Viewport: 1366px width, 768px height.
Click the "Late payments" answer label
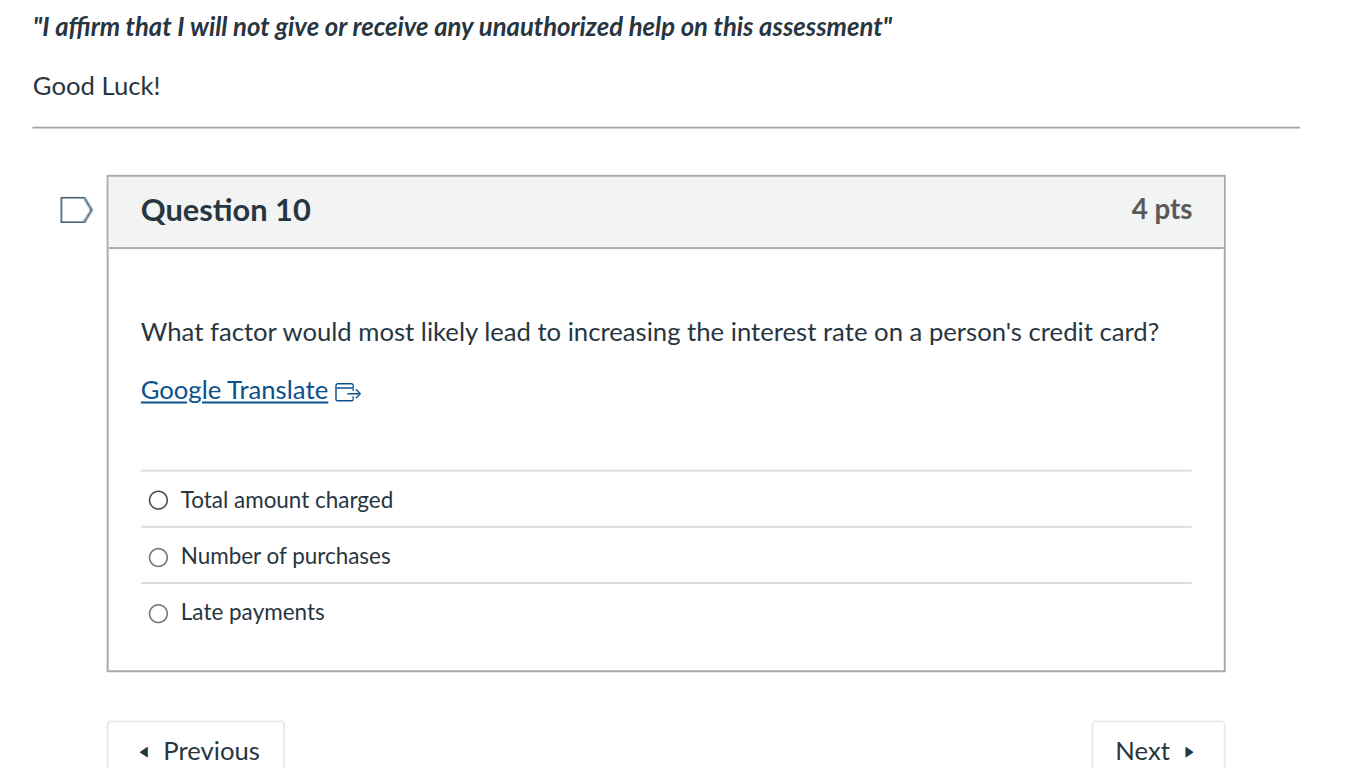point(252,612)
